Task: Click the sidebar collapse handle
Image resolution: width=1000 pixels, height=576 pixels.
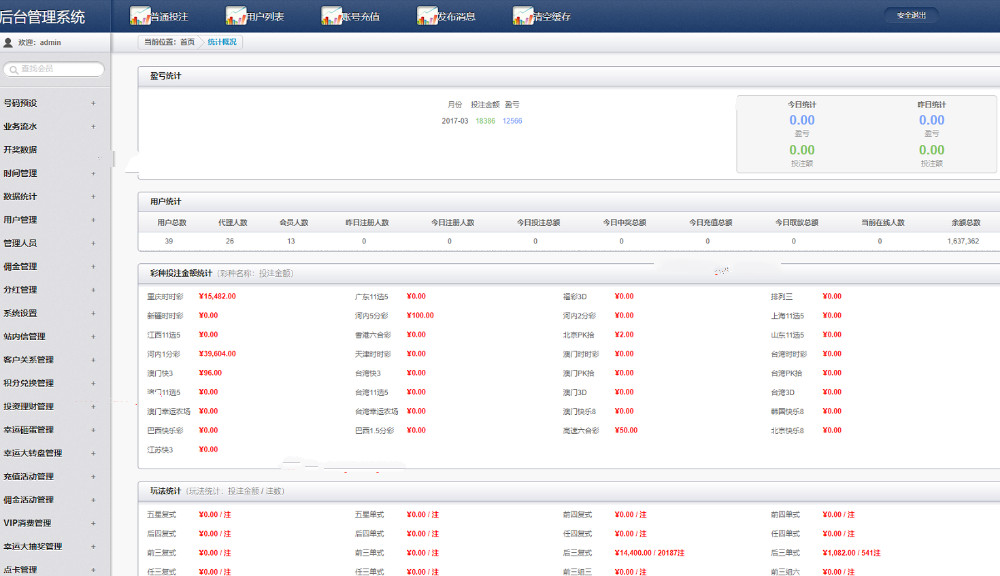Action: pyautogui.click(x=114, y=158)
